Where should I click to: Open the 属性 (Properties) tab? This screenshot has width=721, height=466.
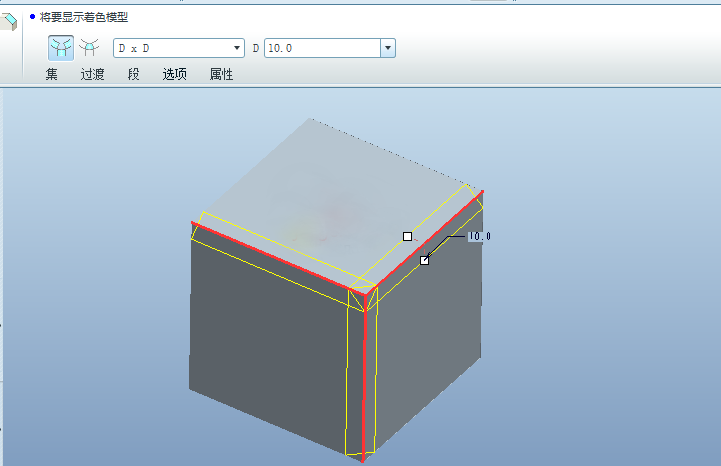221,74
